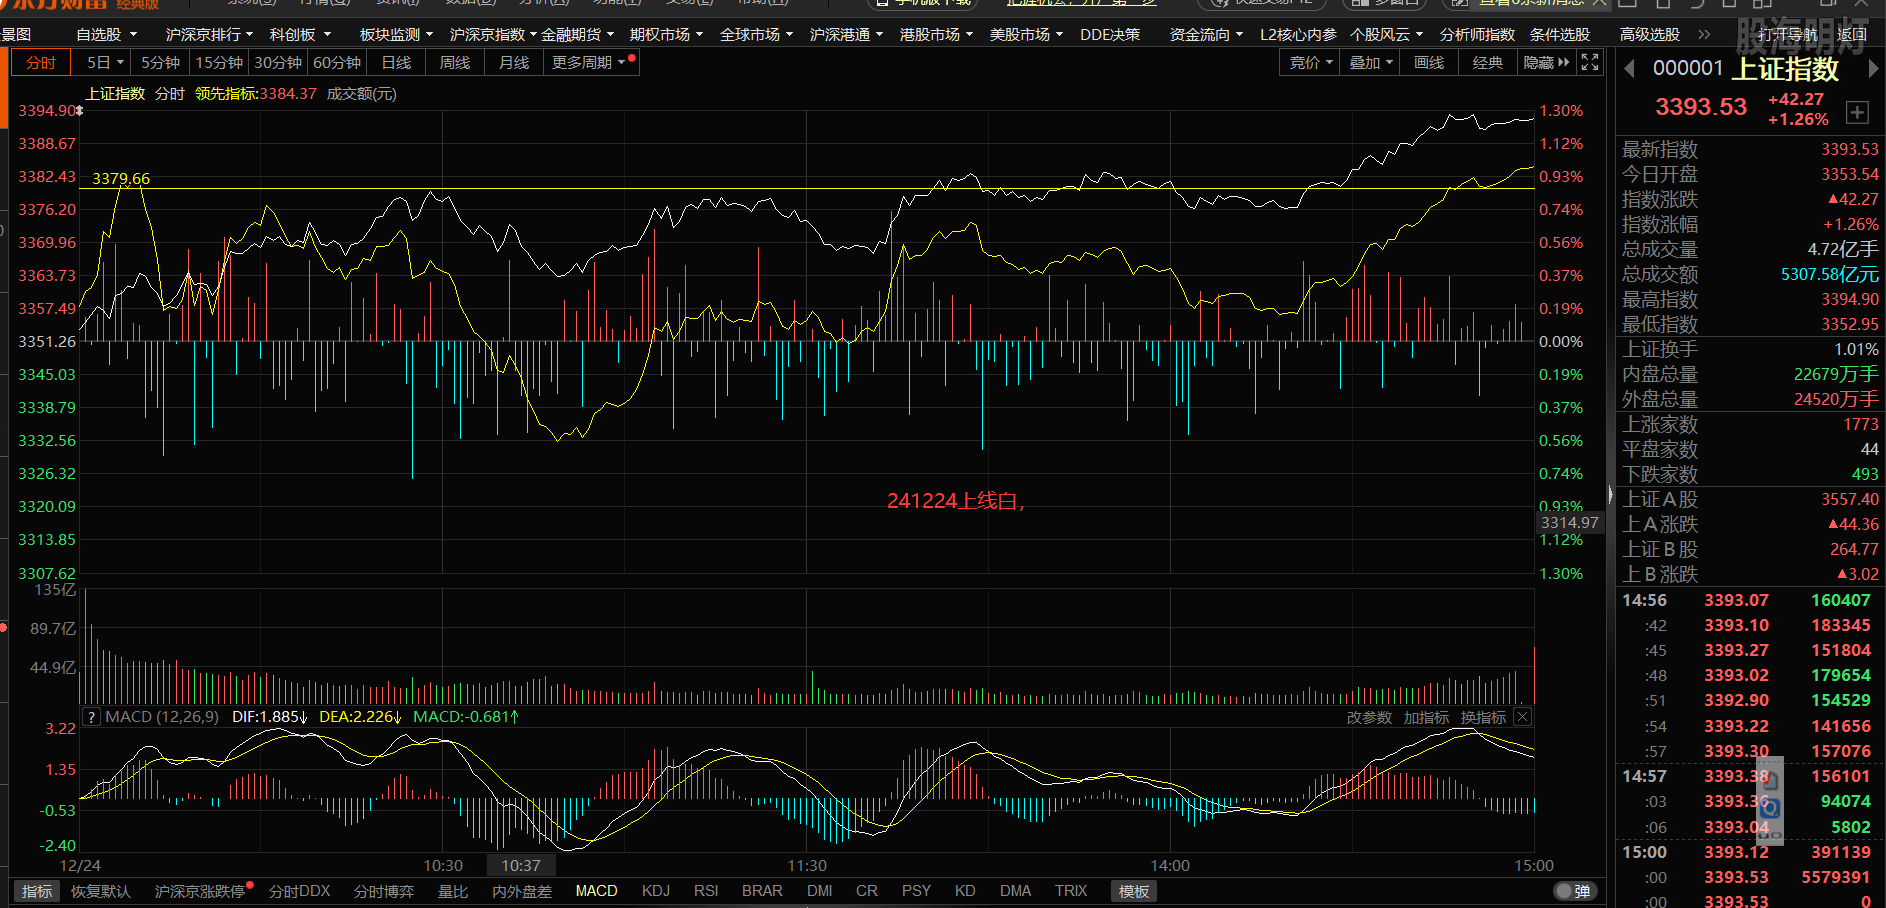Open 打开导航 navigation button
This screenshot has width=1886, height=908.
(1788, 34)
